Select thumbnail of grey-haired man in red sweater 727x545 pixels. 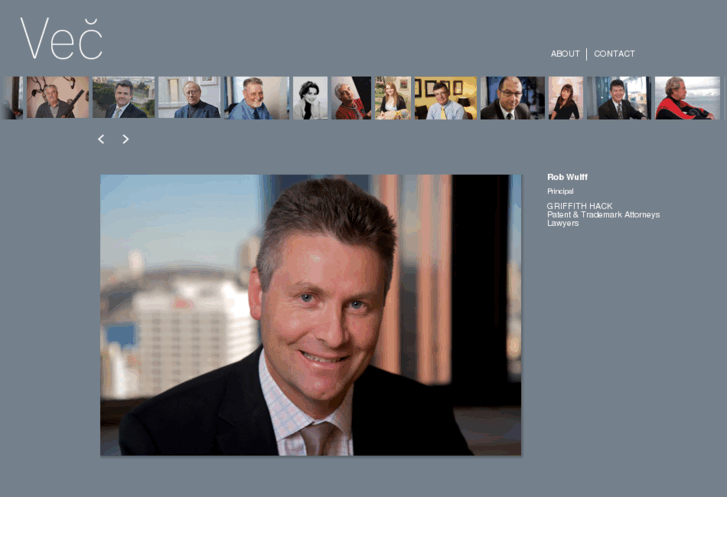point(351,98)
